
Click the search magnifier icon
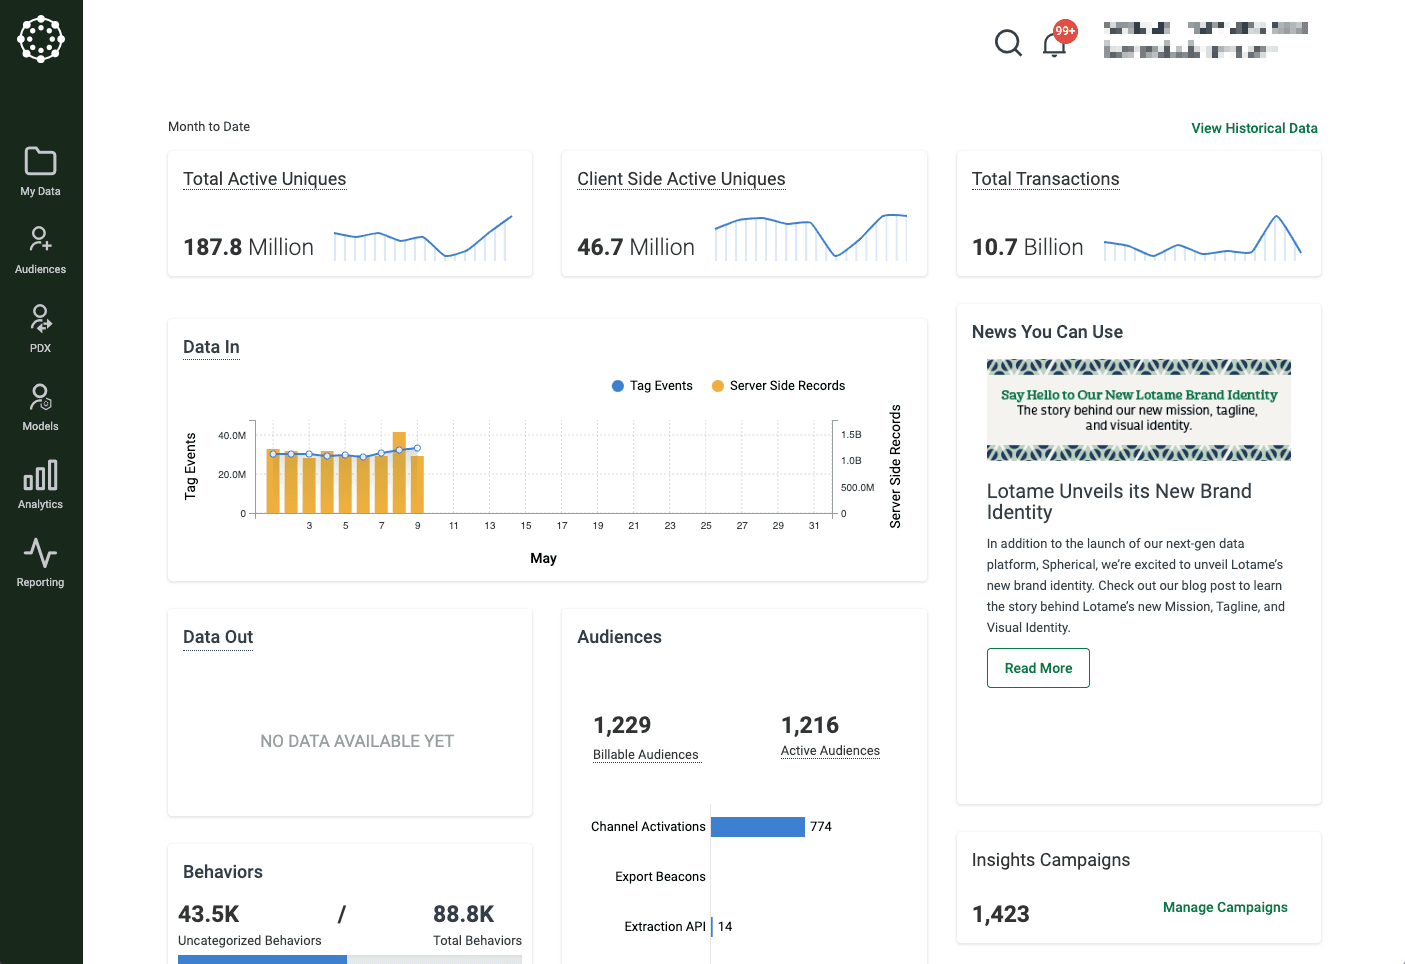1008,43
